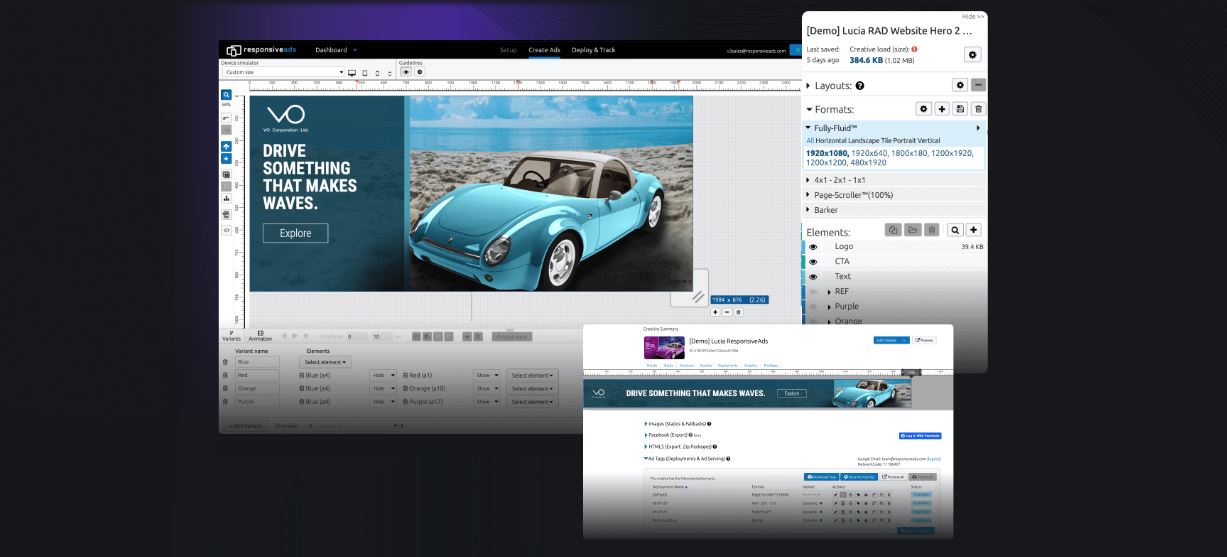
Task: Click the zoom magnifier tool in left toolbar
Action: (x=227, y=96)
